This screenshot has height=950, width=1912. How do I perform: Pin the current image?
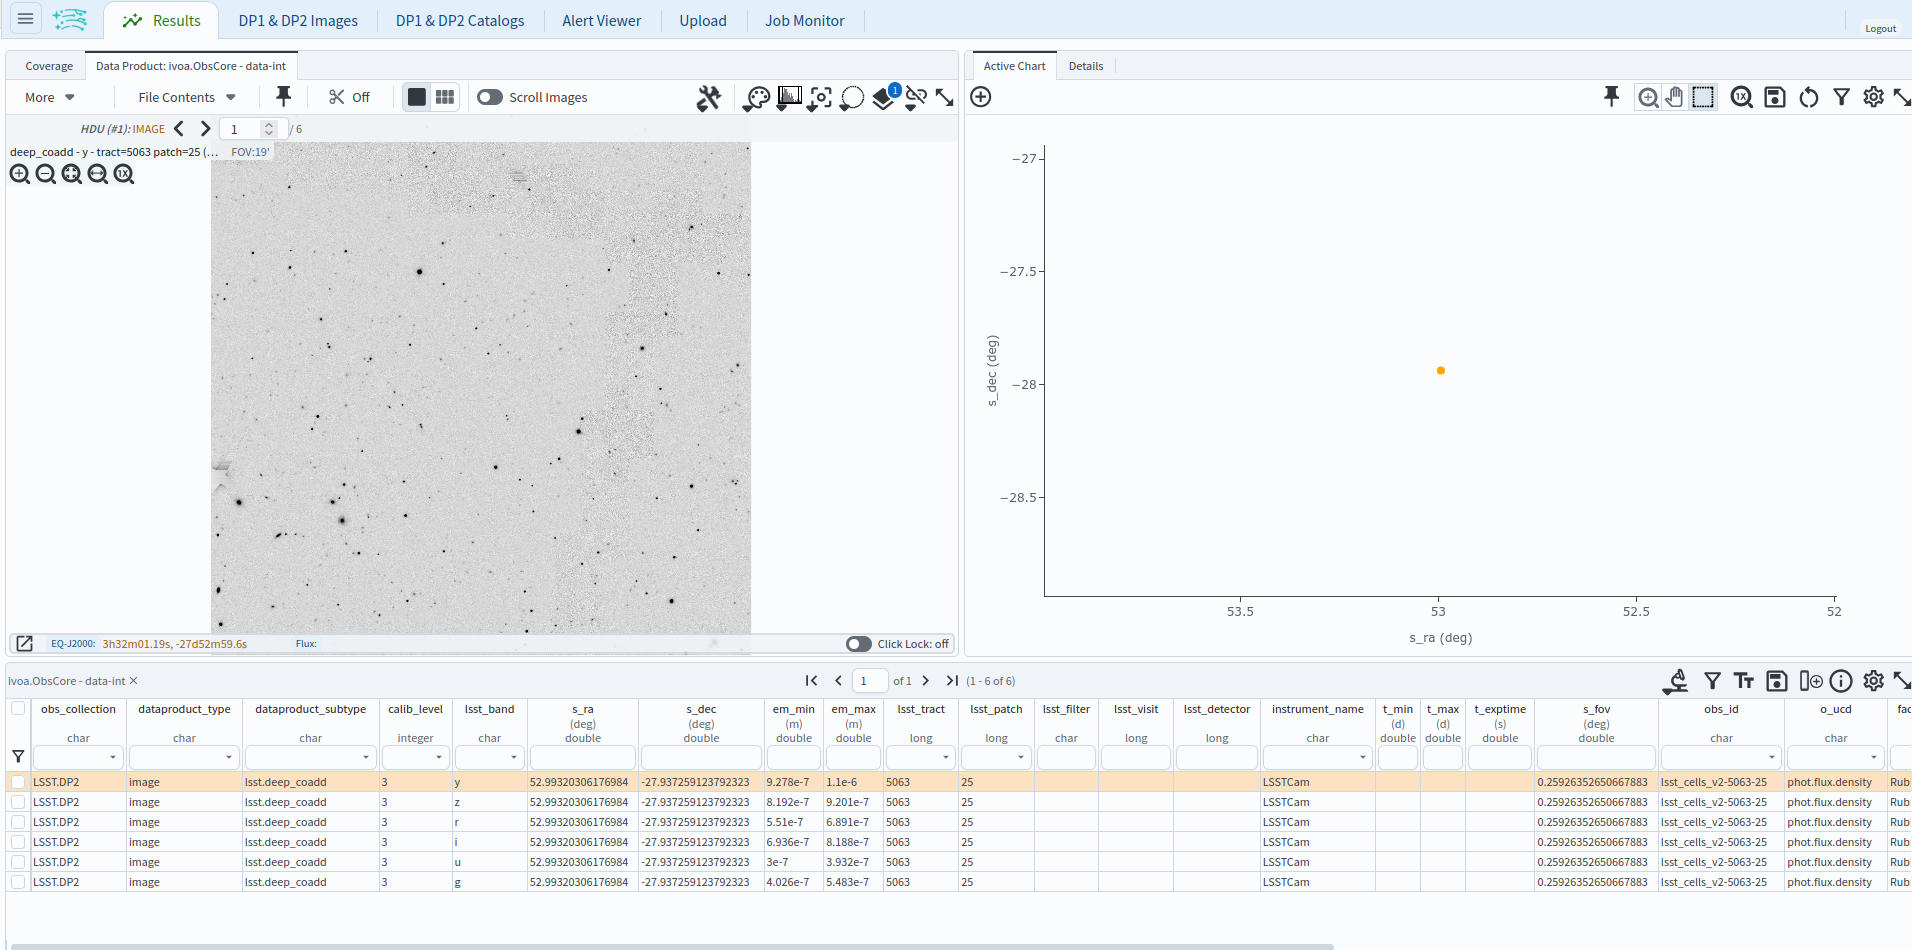(284, 96)
